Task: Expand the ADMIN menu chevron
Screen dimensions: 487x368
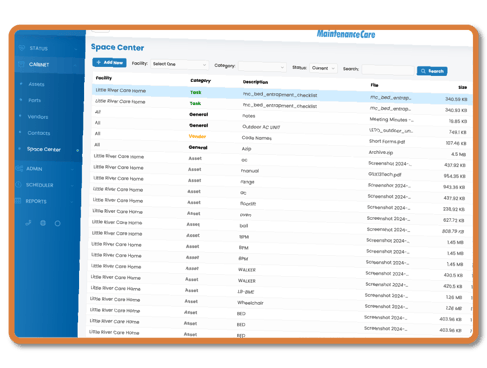Action: click(72, 169)
